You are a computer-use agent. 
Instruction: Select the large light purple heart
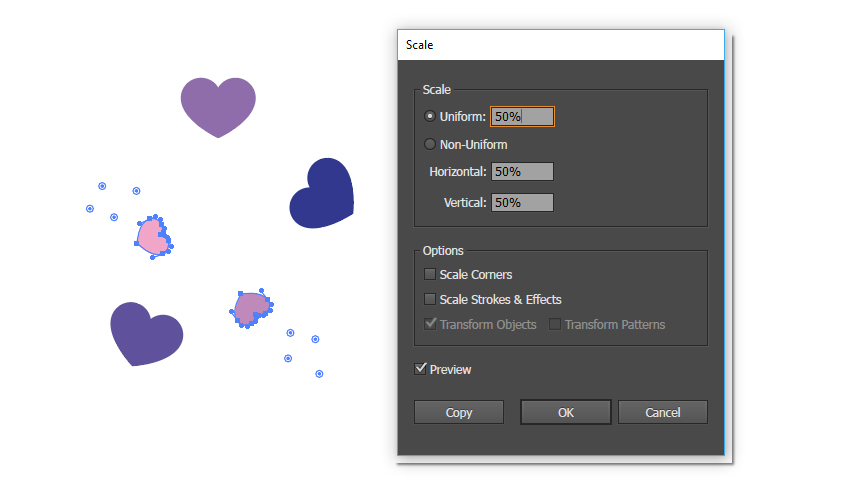(x=218, y=106)
